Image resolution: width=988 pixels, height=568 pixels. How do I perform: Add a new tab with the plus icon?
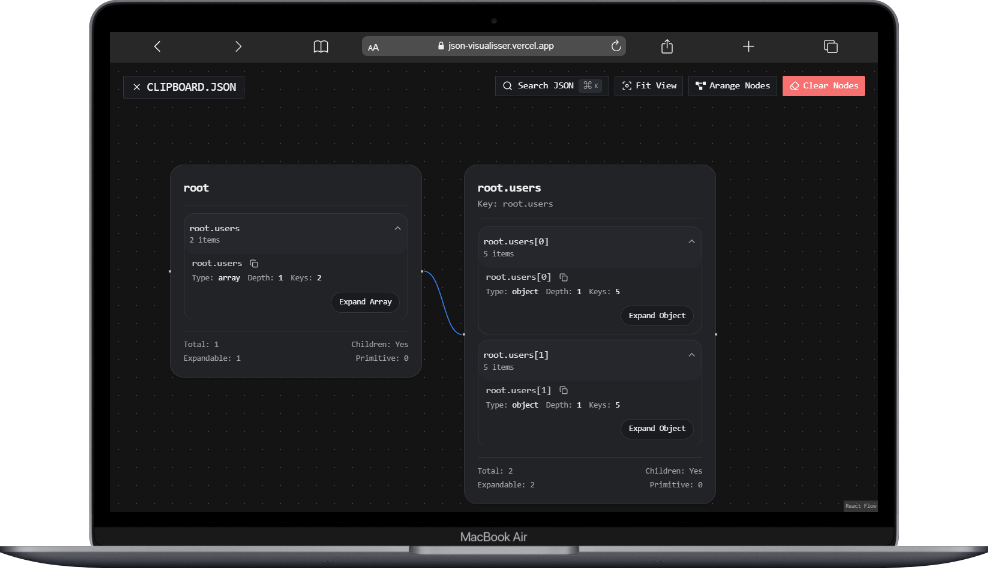coord(749,47)
